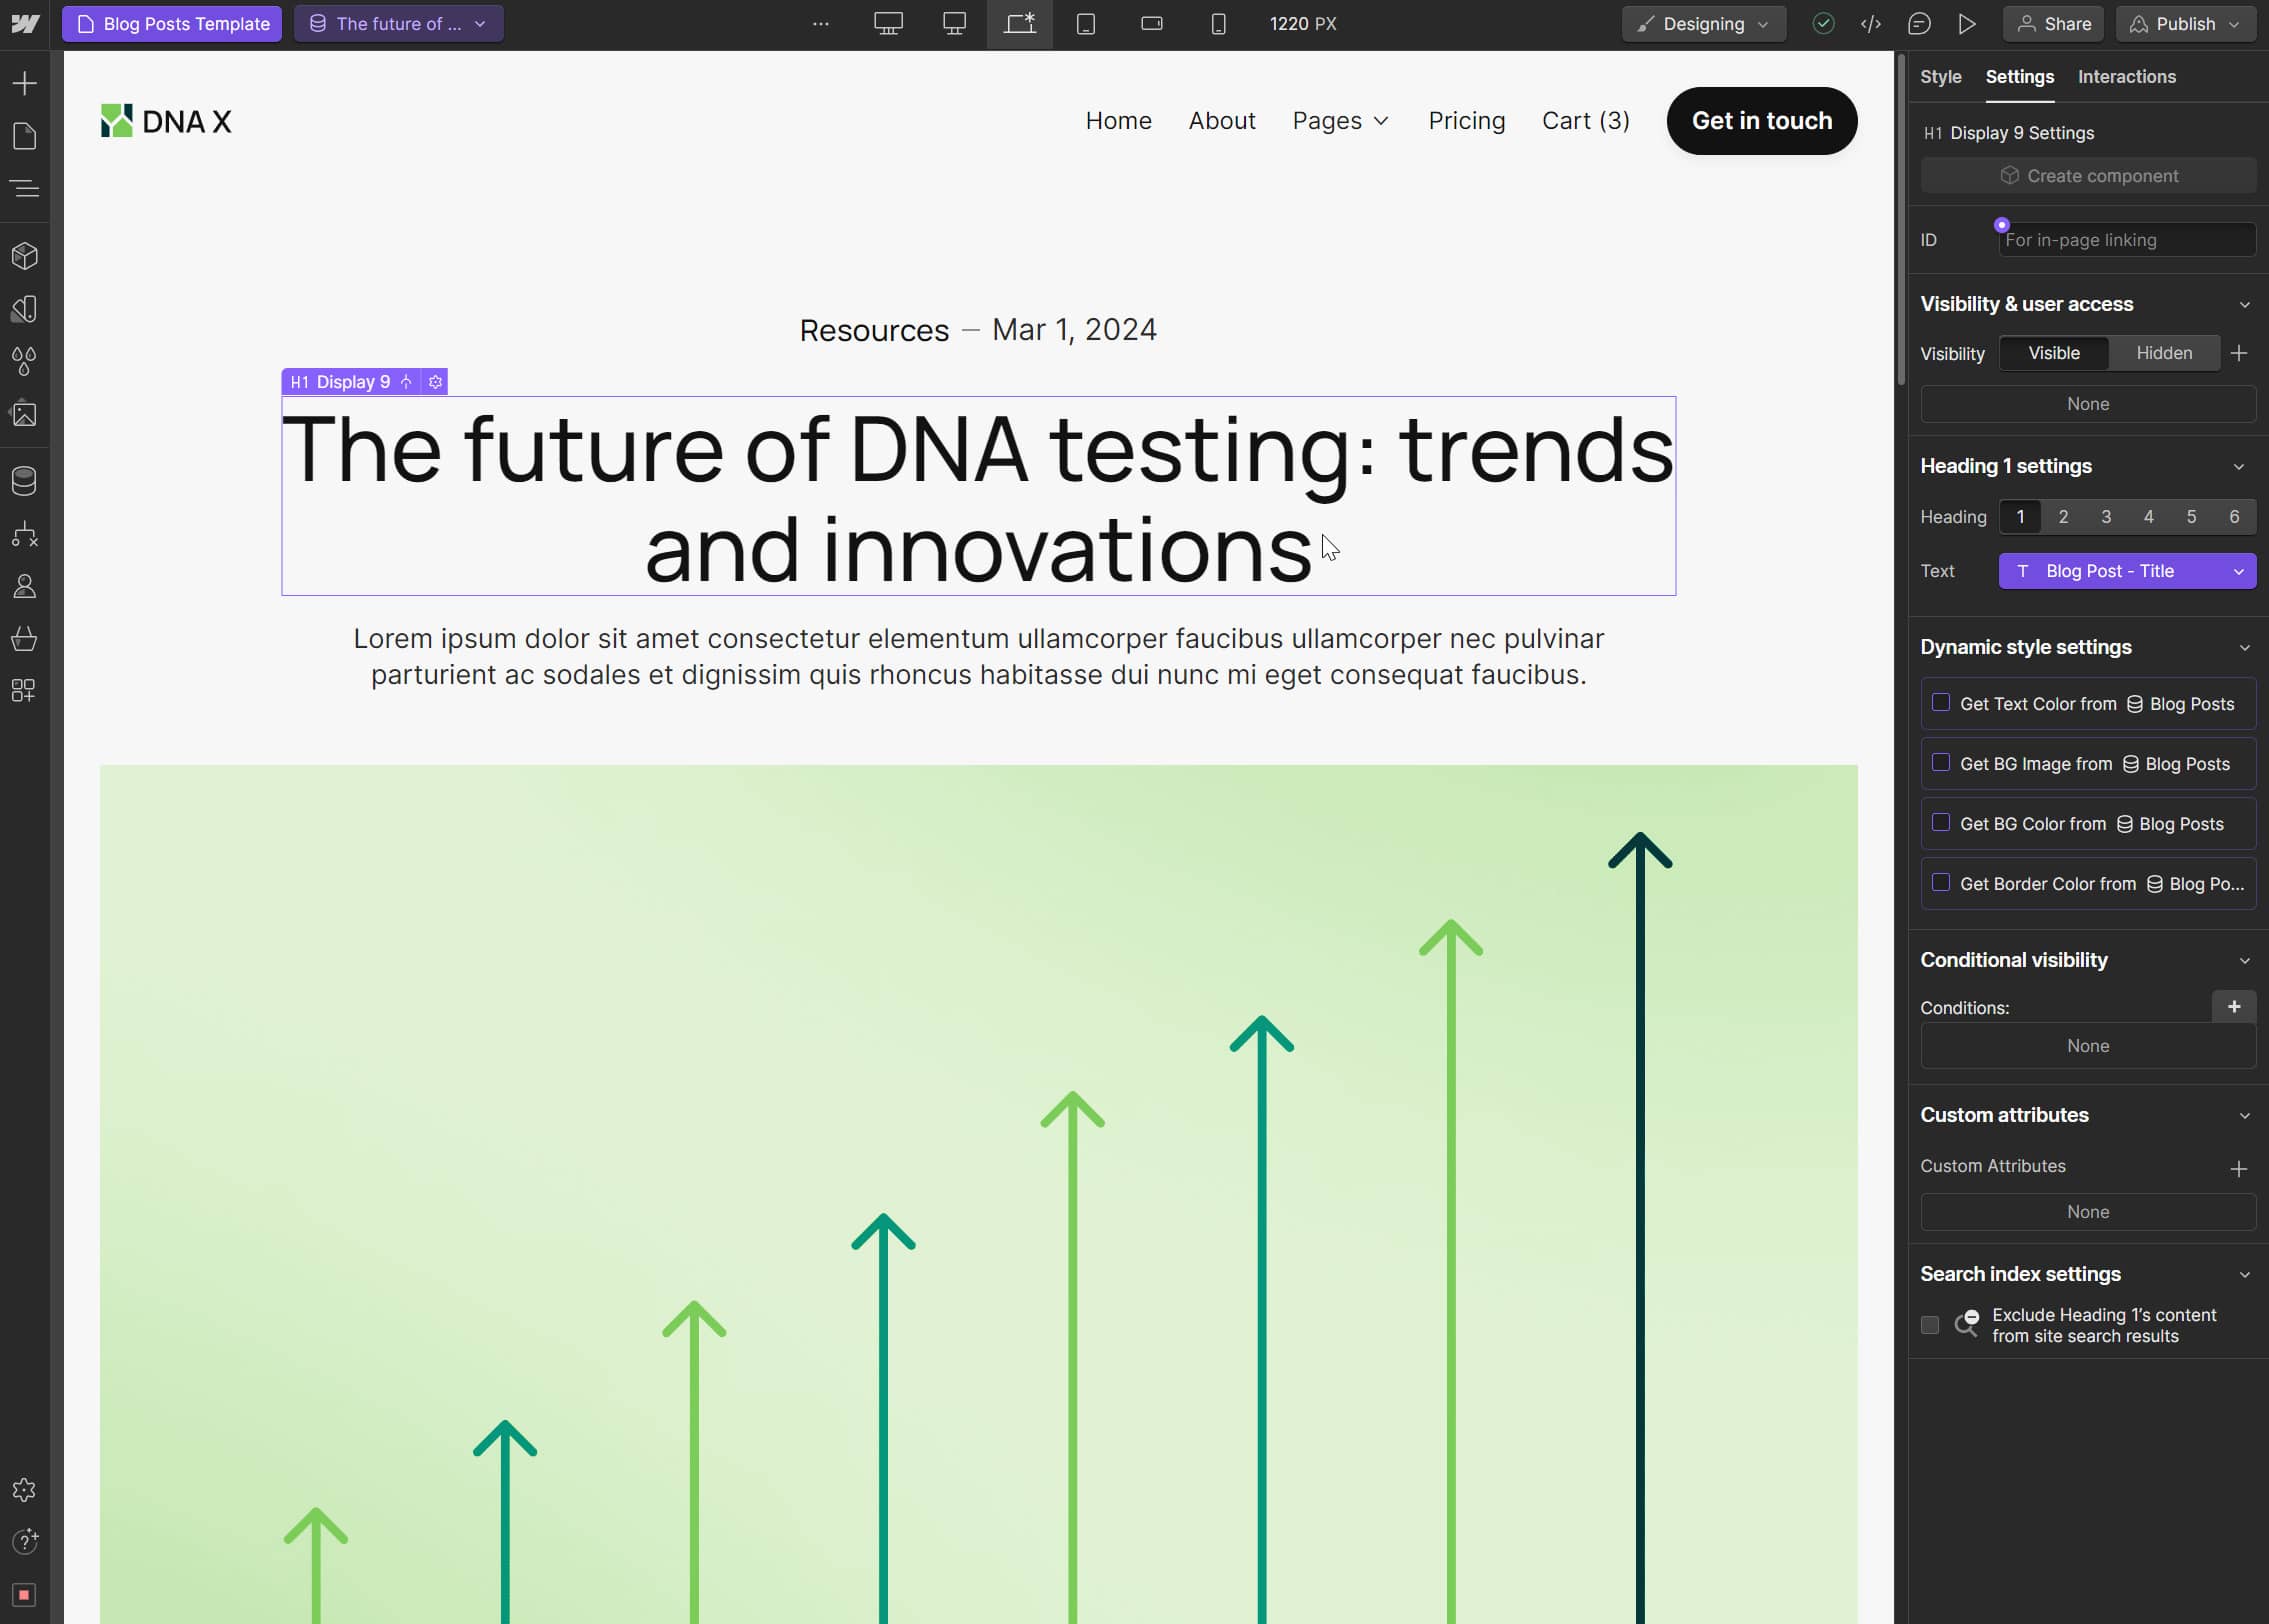Open the Ecommerce basket panel
This screenshot has height=1624, width=2269.
coord(25,638)
